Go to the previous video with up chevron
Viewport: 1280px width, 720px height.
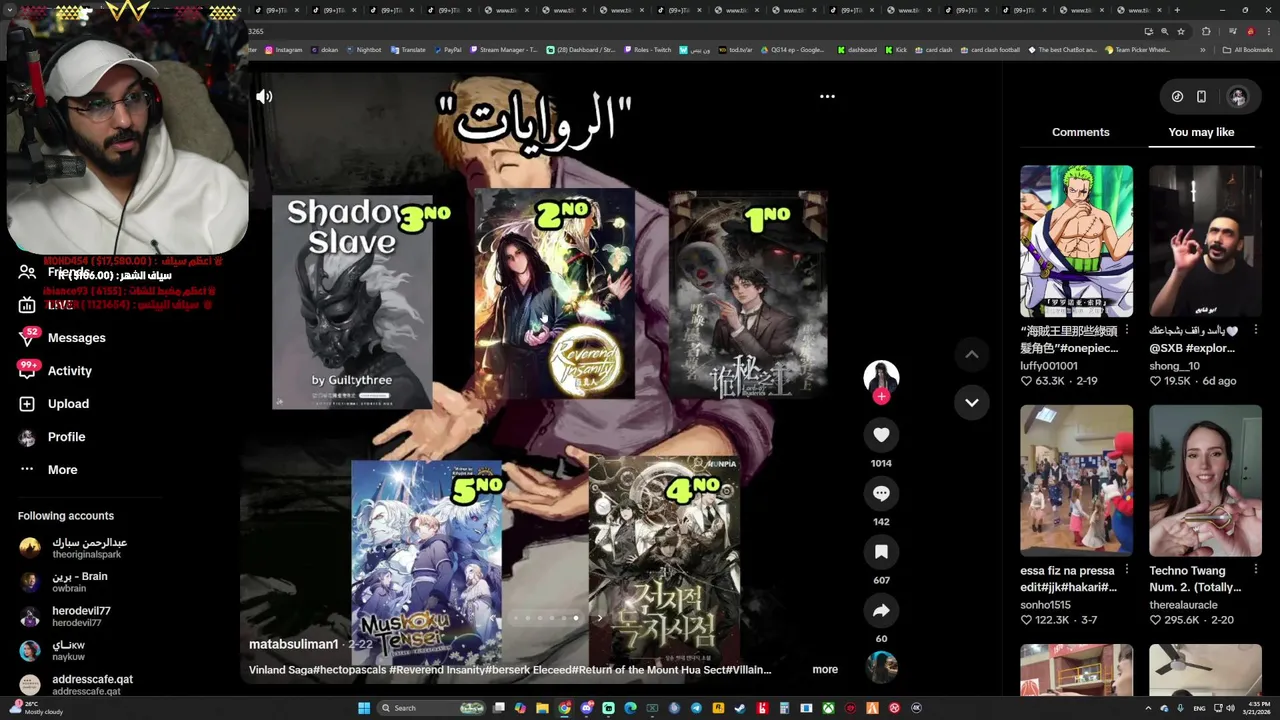(x=971, y=354)
